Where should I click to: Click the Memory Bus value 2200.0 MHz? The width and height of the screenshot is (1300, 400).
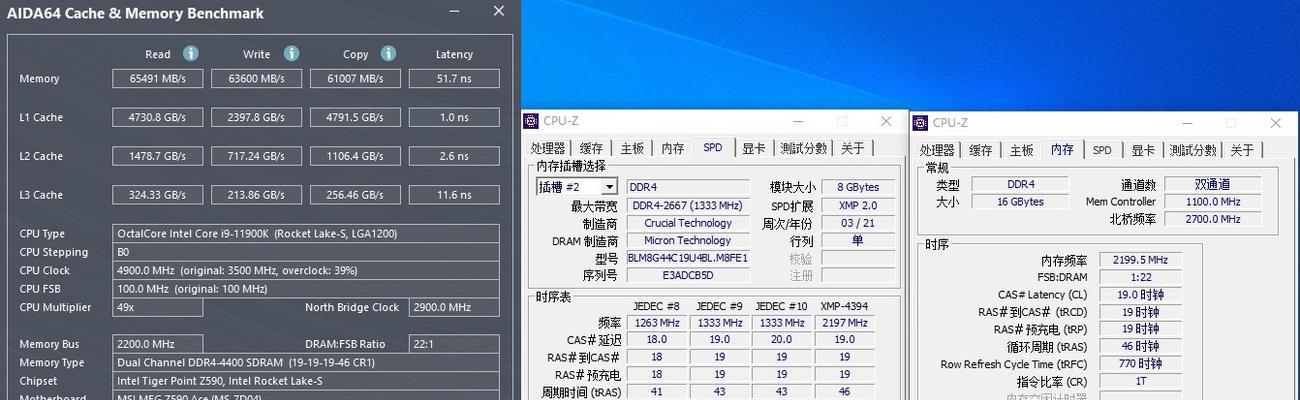tap(157, 344)
